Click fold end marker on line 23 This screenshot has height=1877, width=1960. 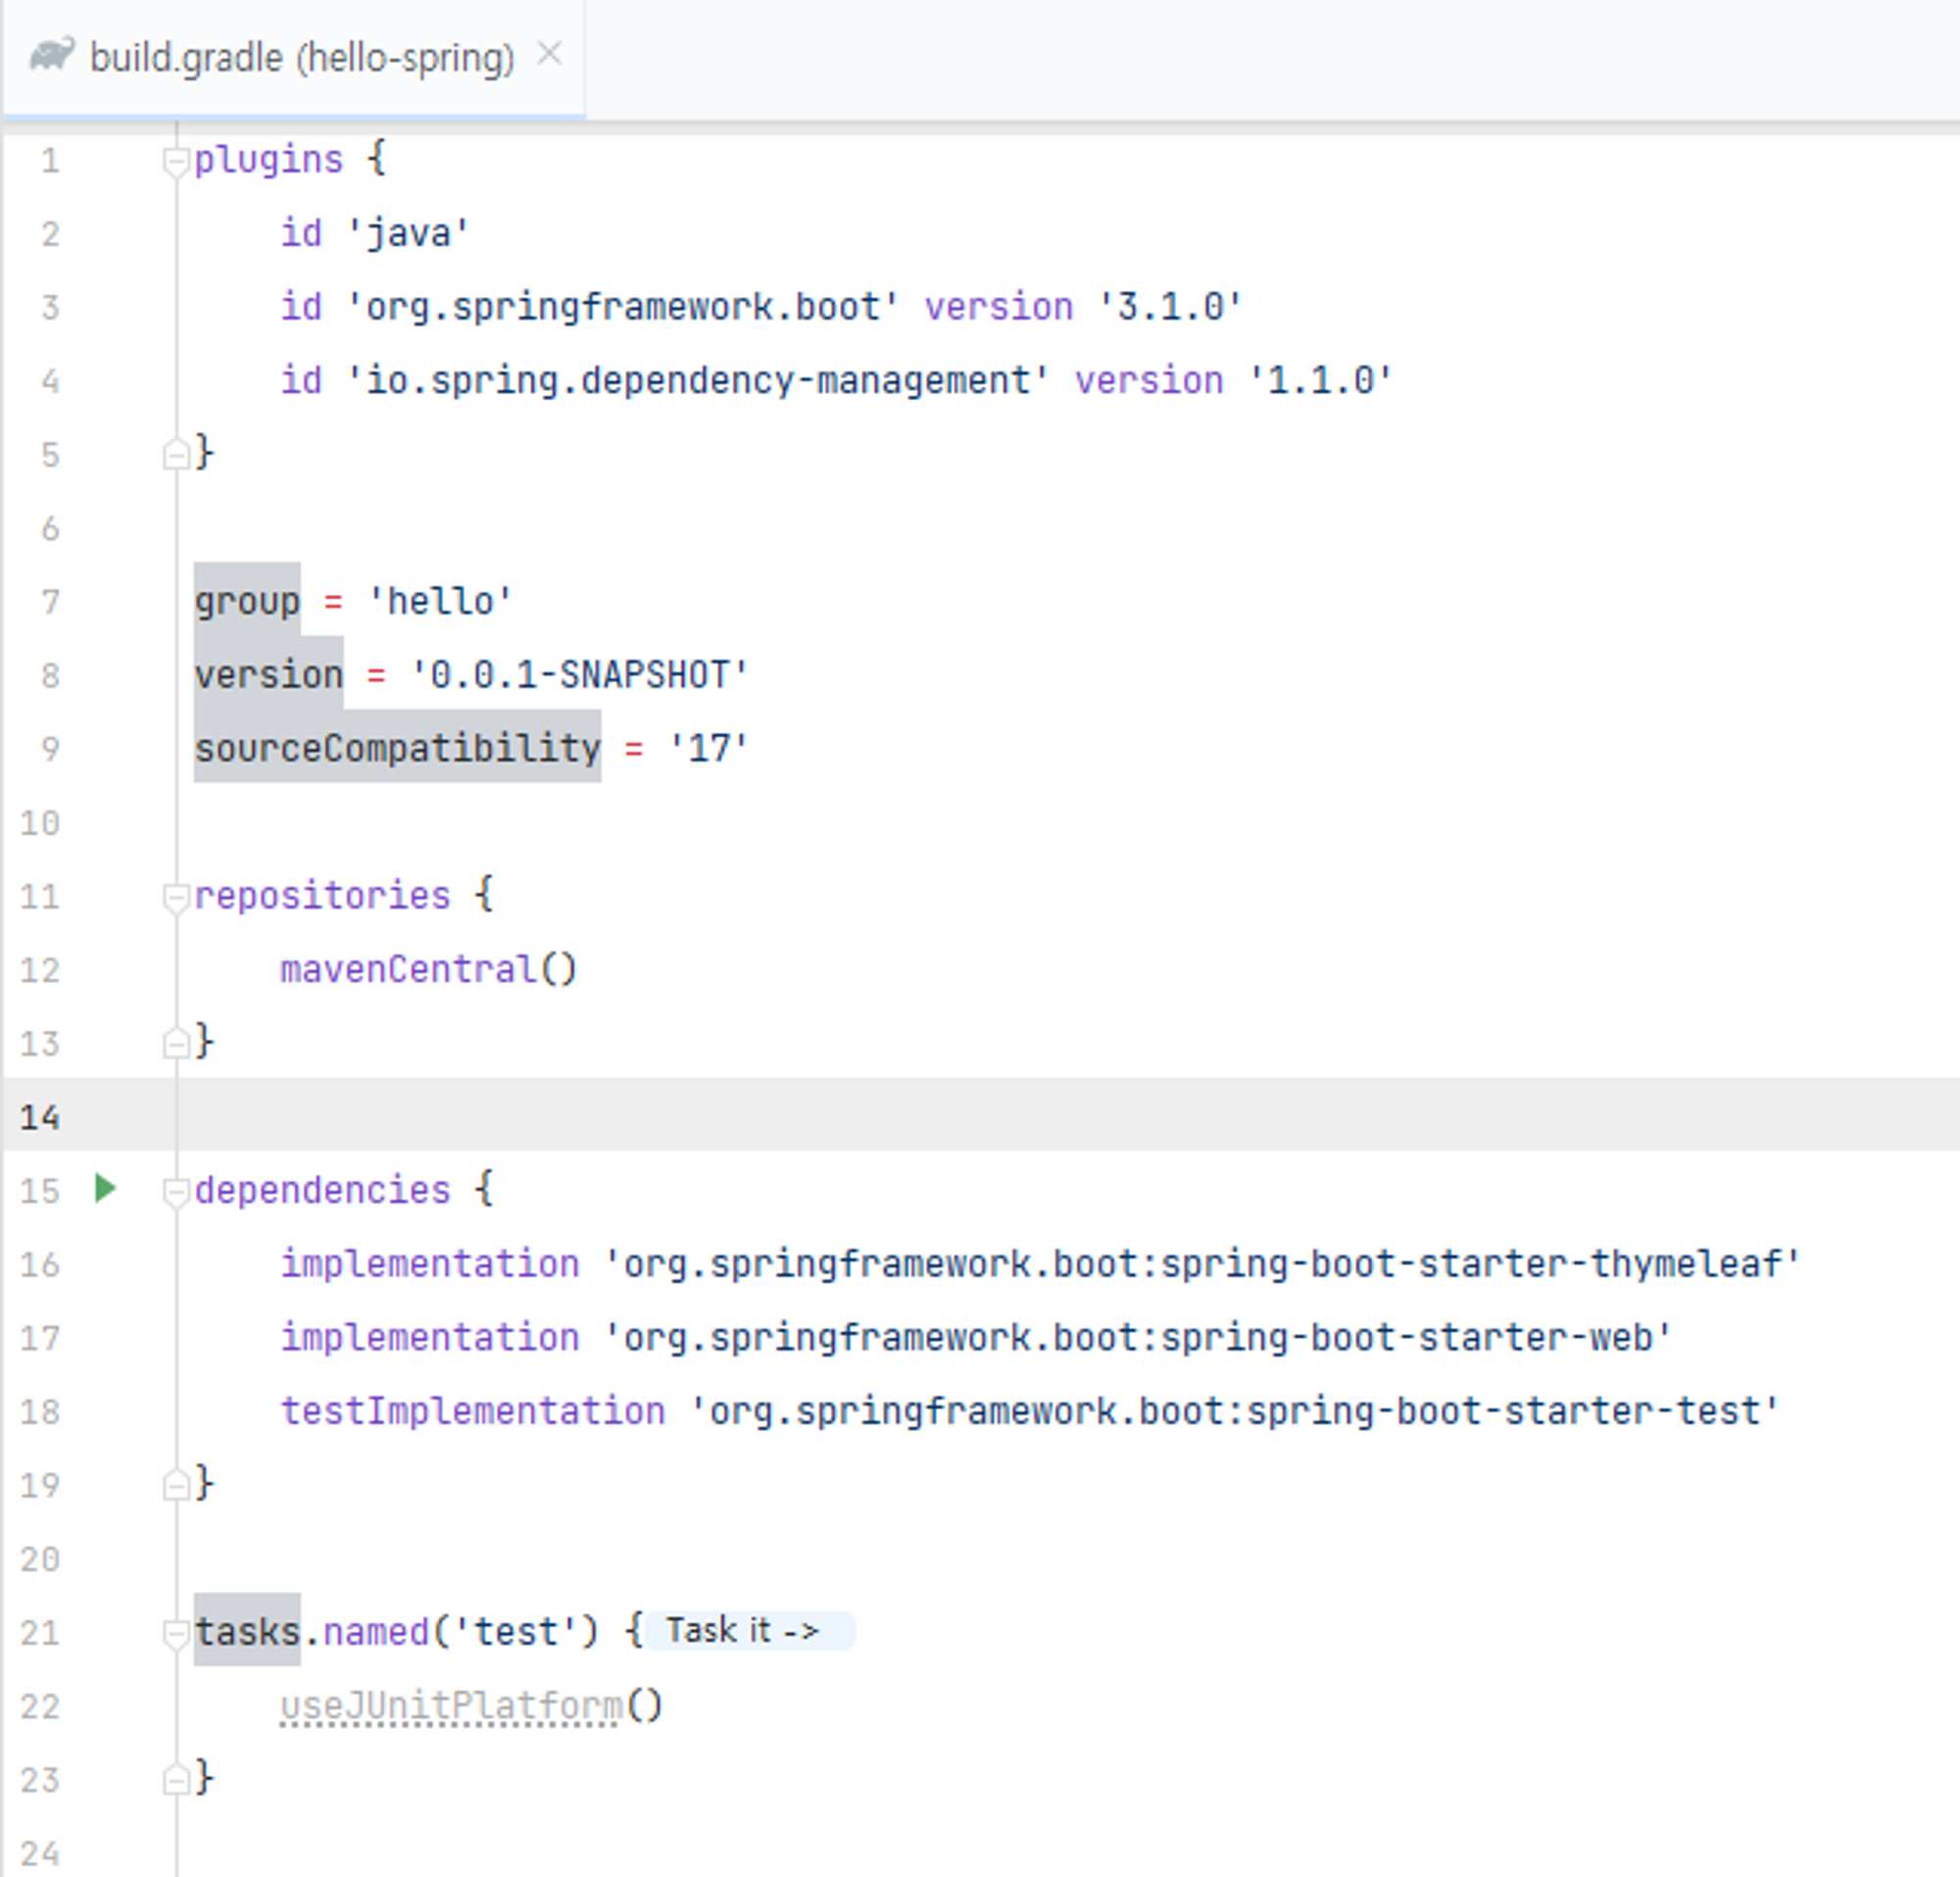175,1780
